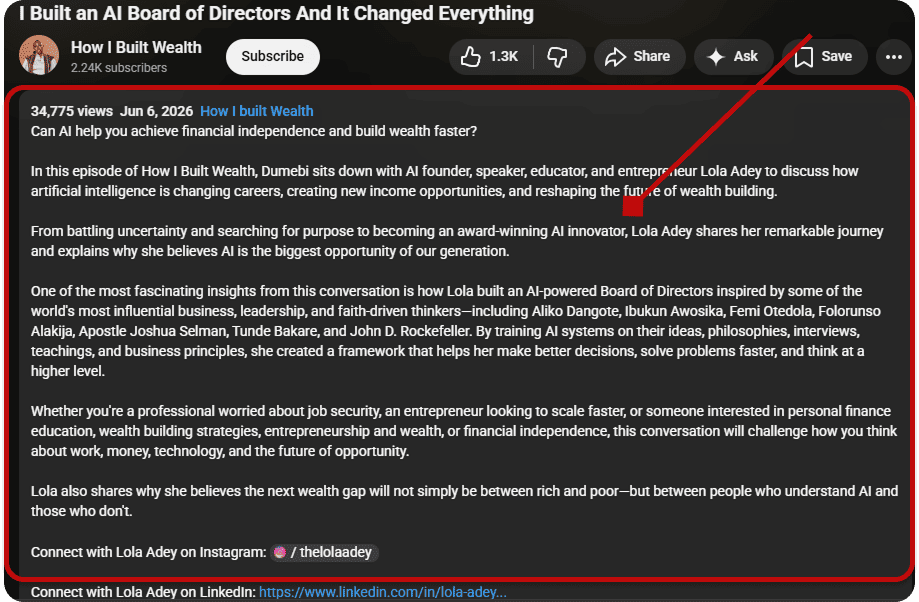Image resolution: width=919 pixels, height=602 pixels.
Task: Open the channel avatar image
Action: [39, 55]
